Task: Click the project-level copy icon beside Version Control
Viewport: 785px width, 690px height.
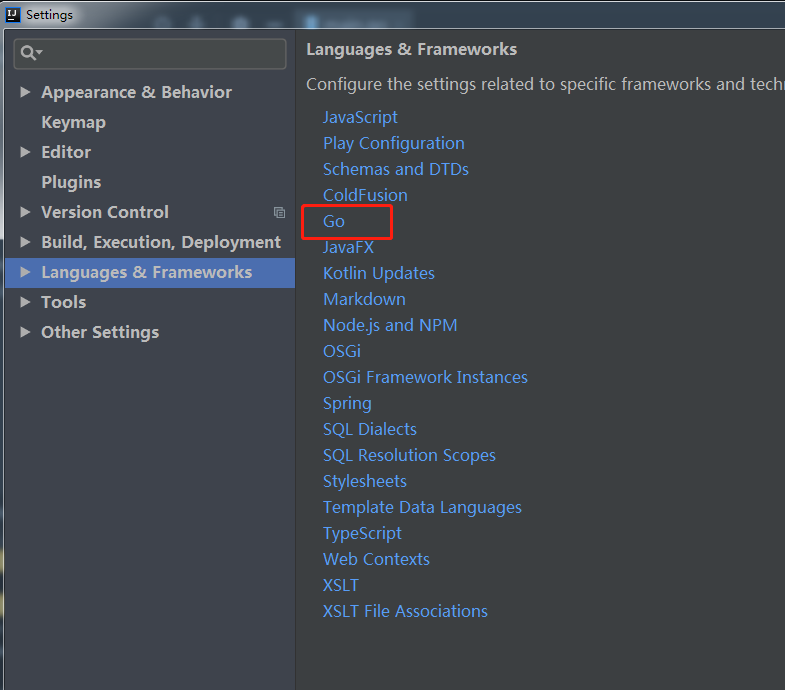Action: (x=279, y=213)
